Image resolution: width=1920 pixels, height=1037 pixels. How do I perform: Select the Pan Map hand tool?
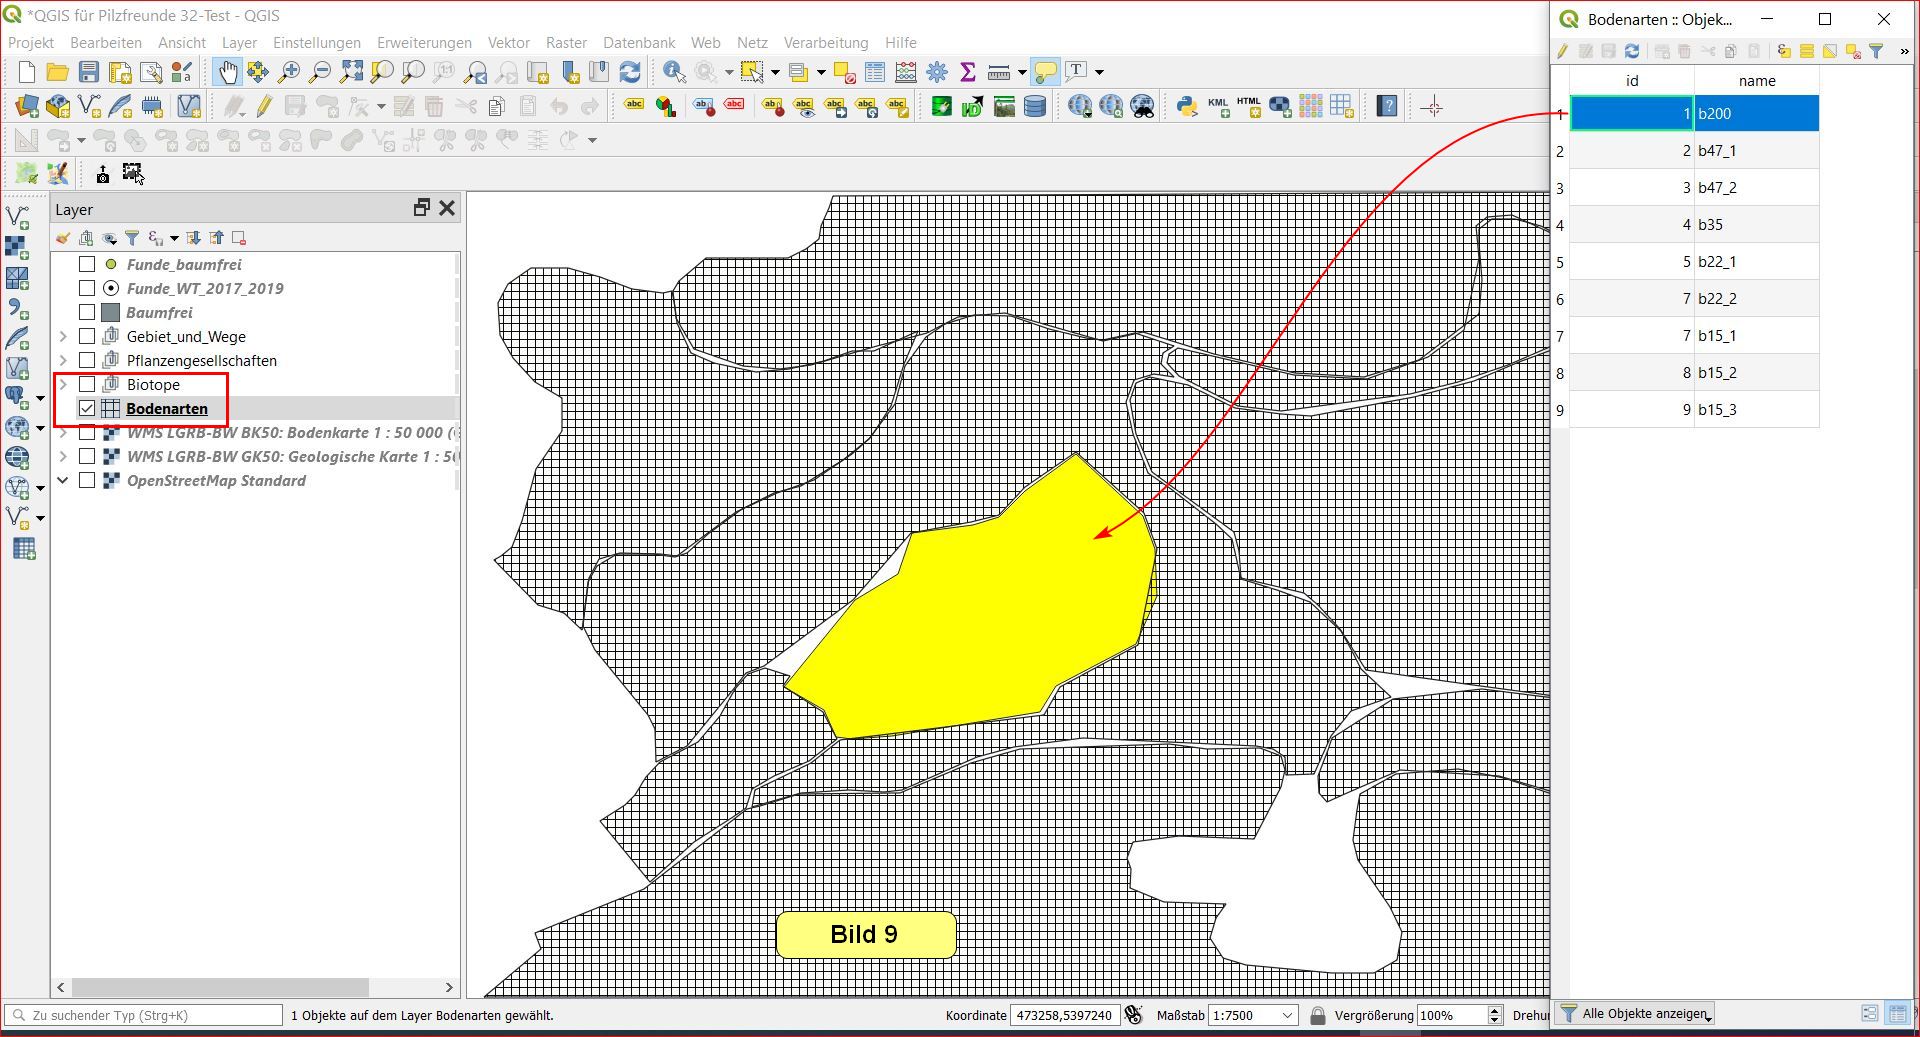[x=228, y=72]
